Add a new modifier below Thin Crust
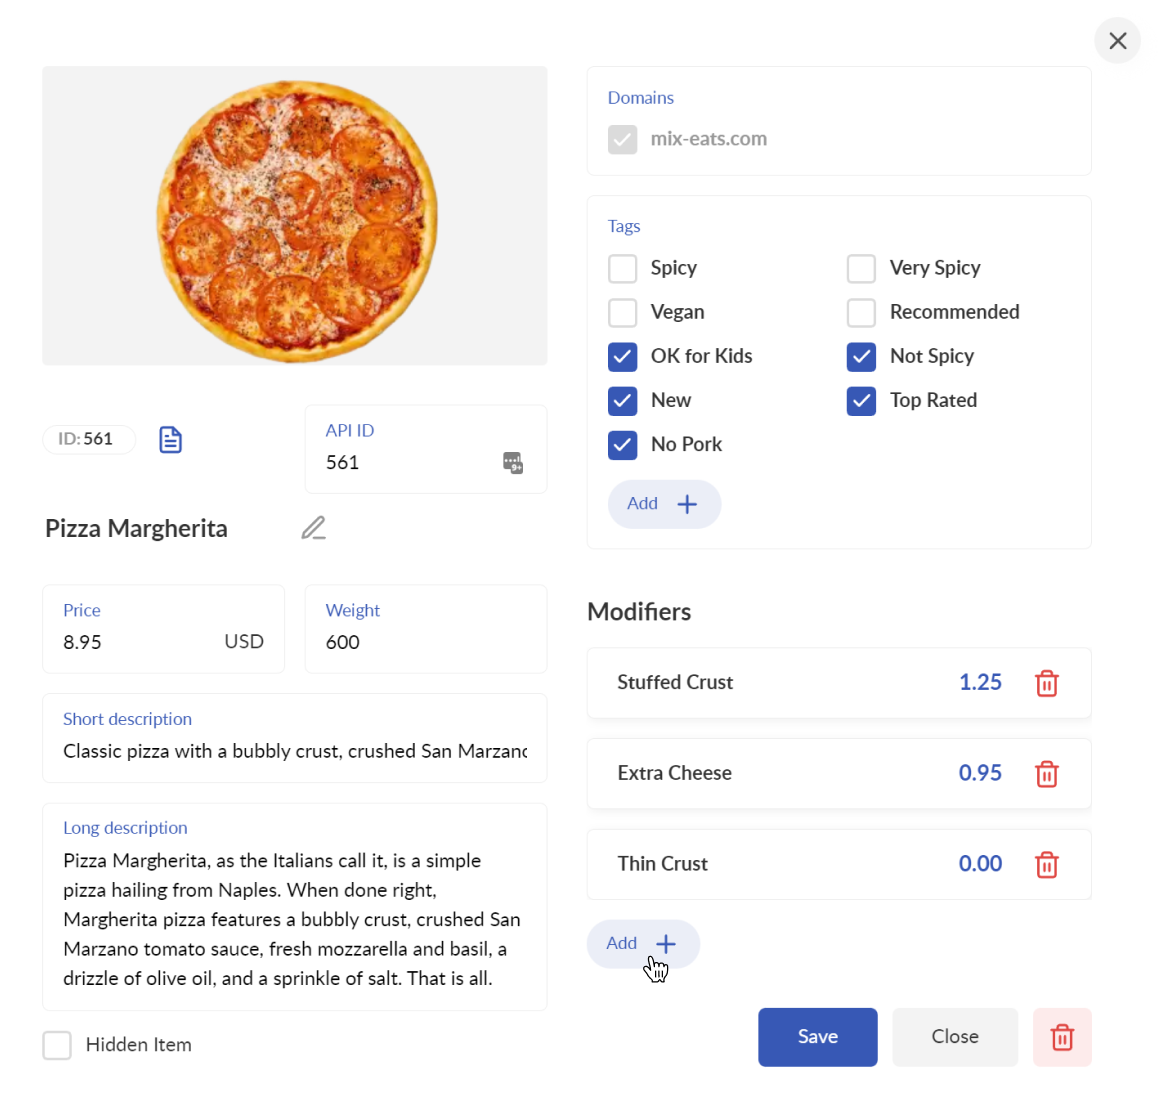Screen dimensions: 1159x1116 coord(643,944)
